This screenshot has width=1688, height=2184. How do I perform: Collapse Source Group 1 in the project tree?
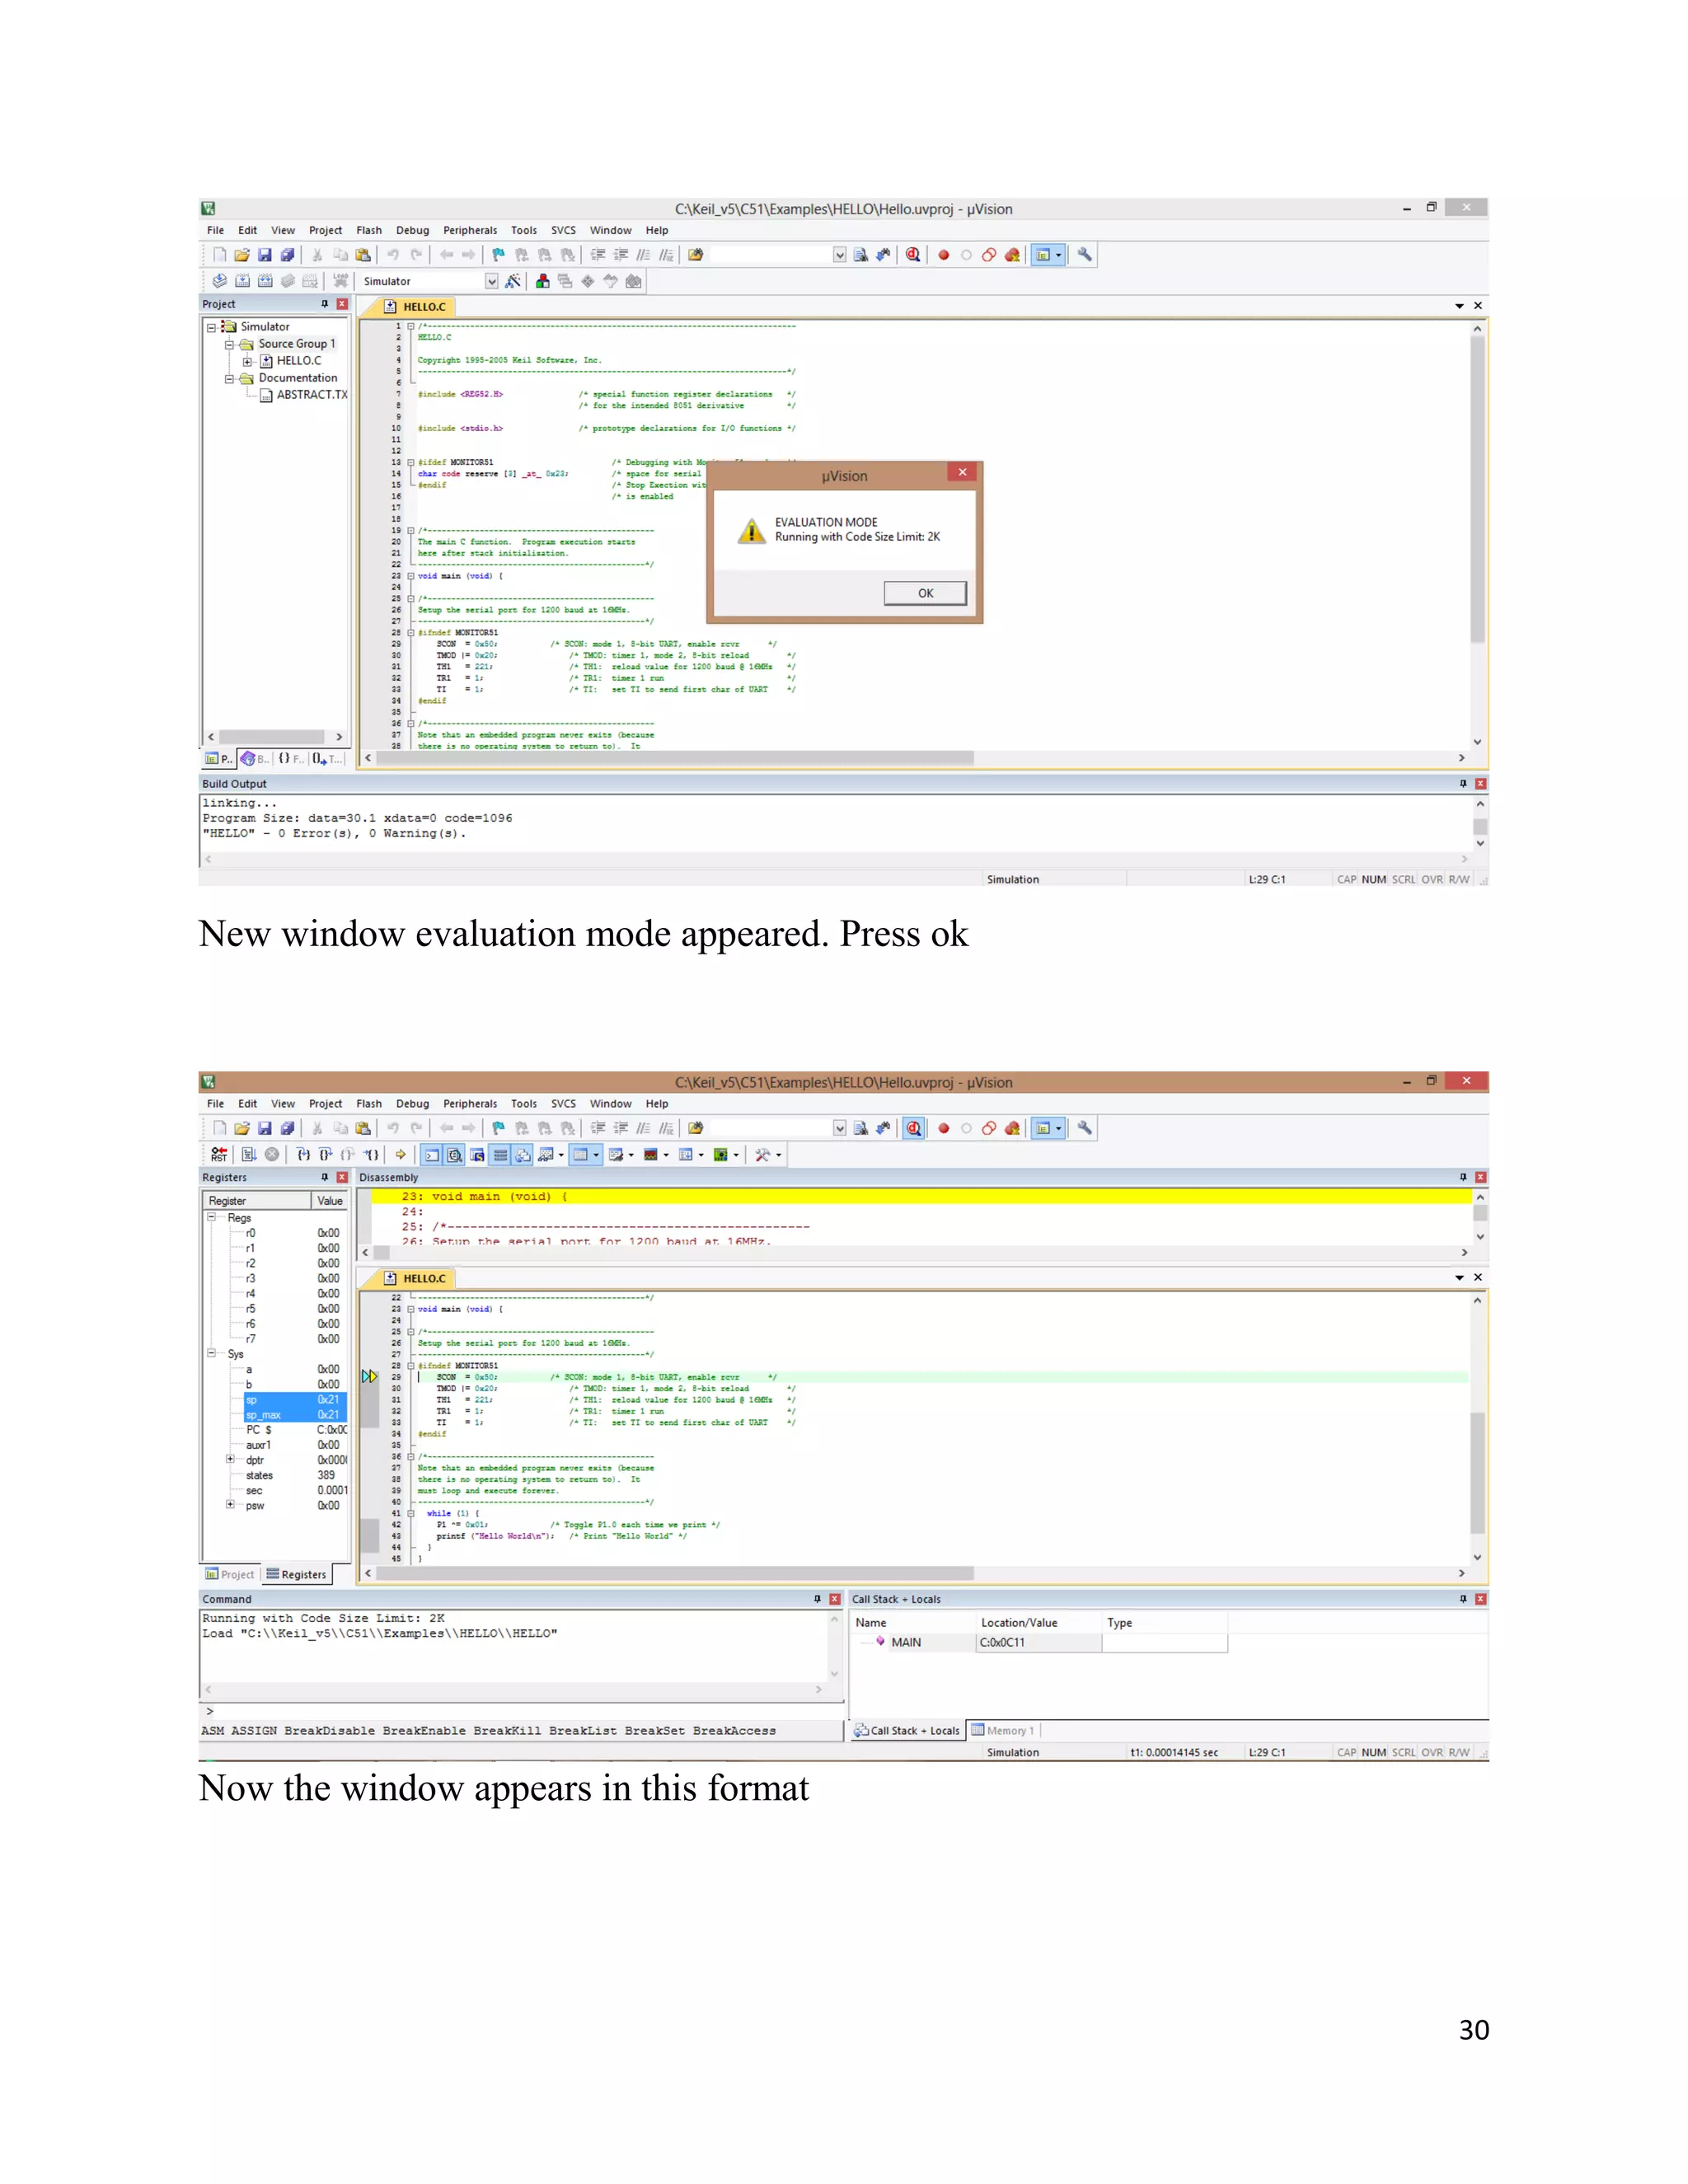tap(229, 344)
